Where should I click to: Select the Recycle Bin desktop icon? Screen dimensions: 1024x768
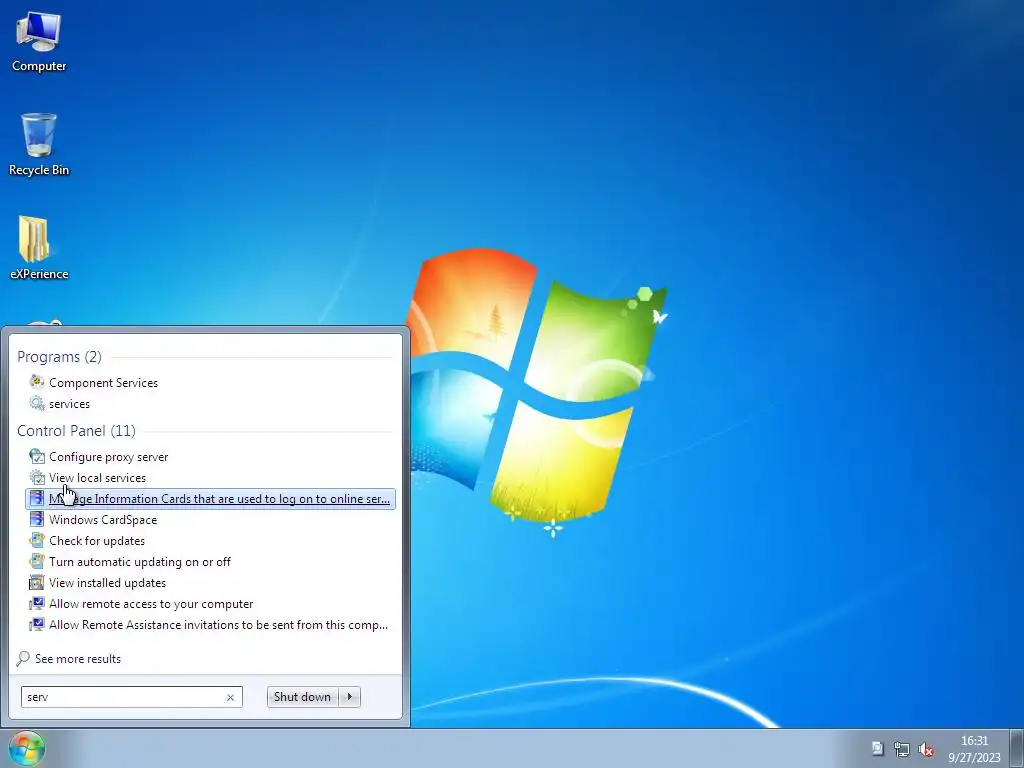coord(39,145)
